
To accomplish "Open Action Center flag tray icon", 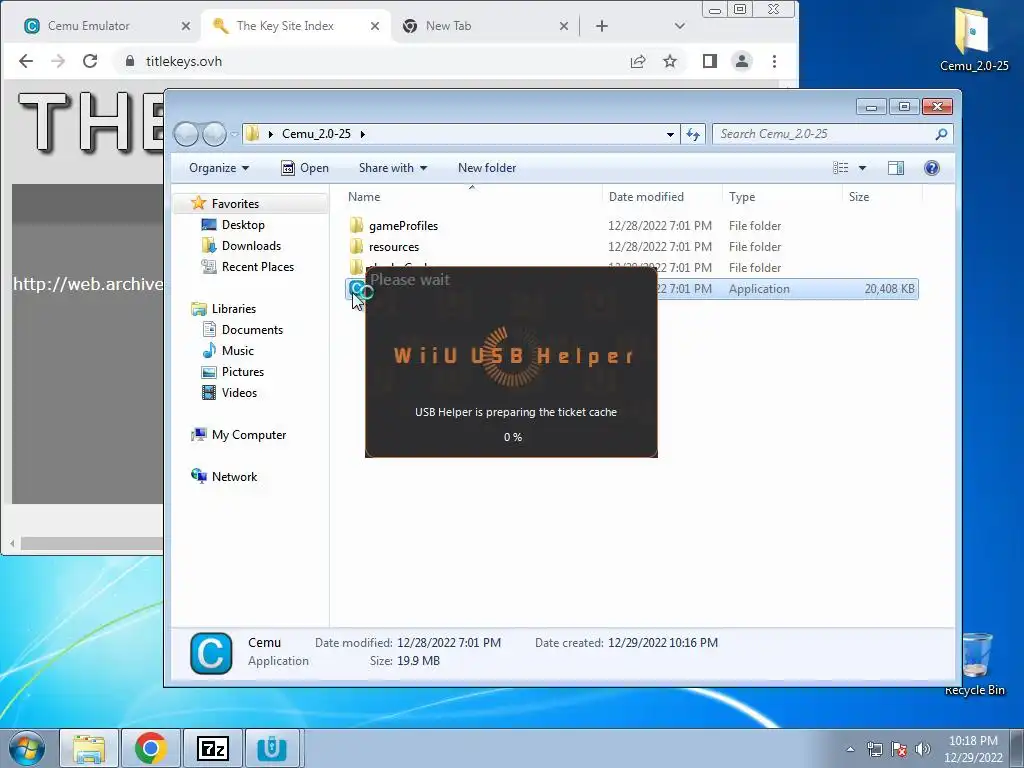I will click(899, 749).
